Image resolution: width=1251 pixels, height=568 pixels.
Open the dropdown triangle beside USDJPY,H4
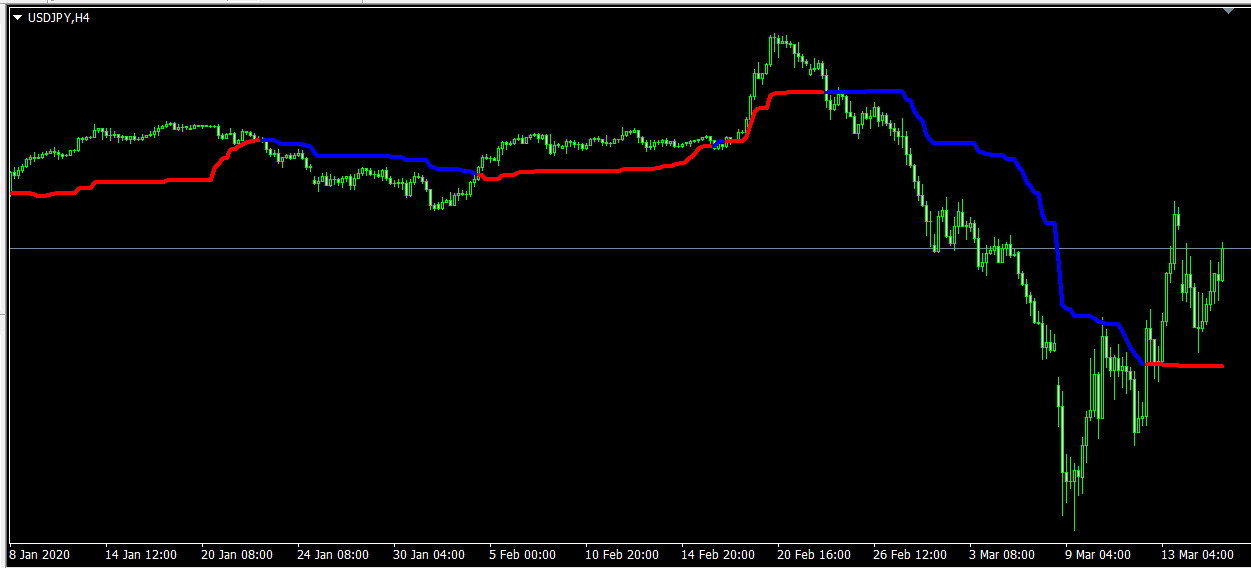coord(17,17)
